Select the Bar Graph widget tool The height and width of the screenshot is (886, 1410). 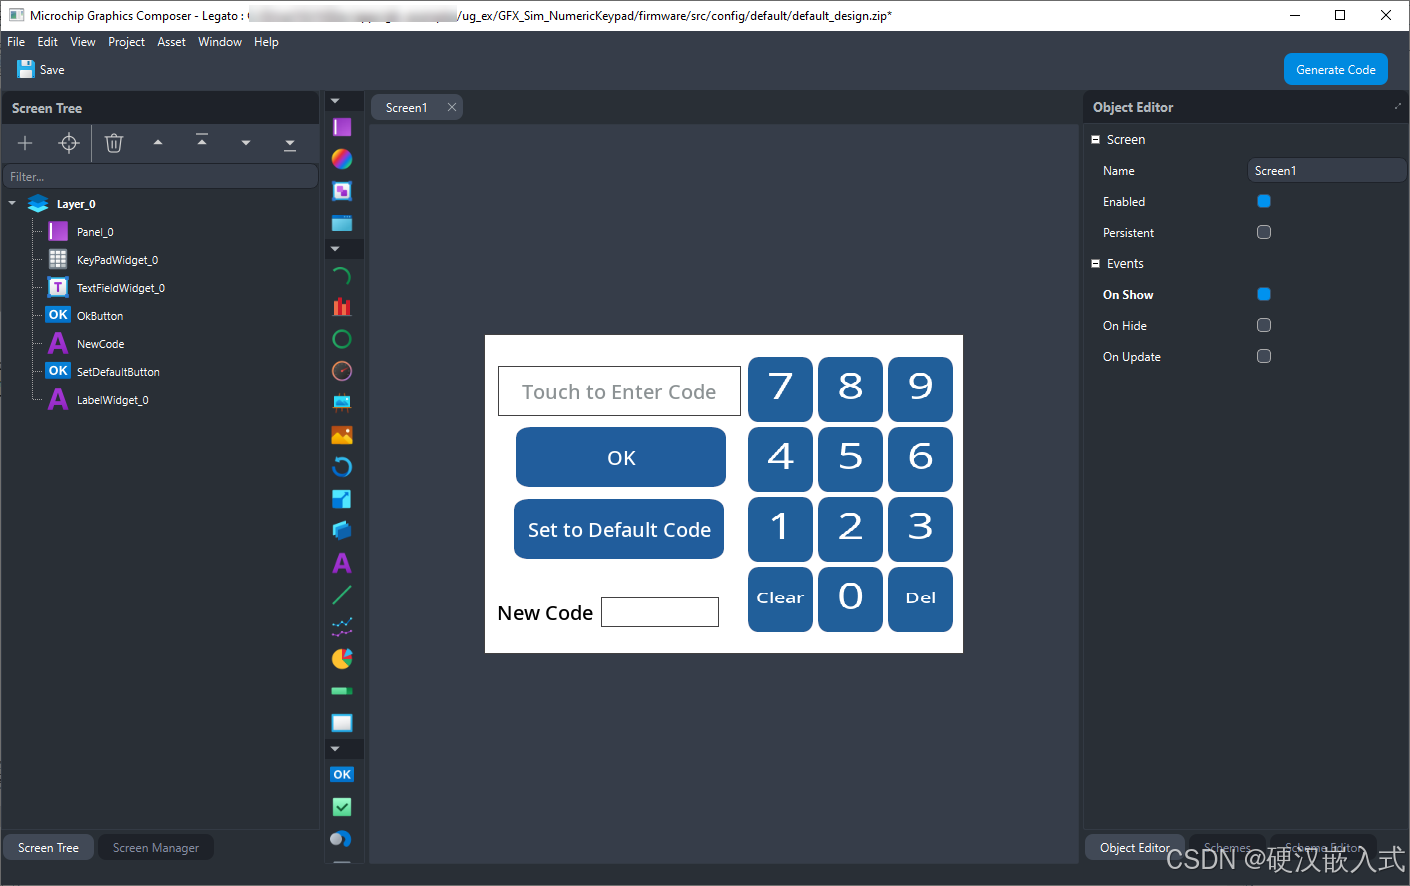(342, 307)
